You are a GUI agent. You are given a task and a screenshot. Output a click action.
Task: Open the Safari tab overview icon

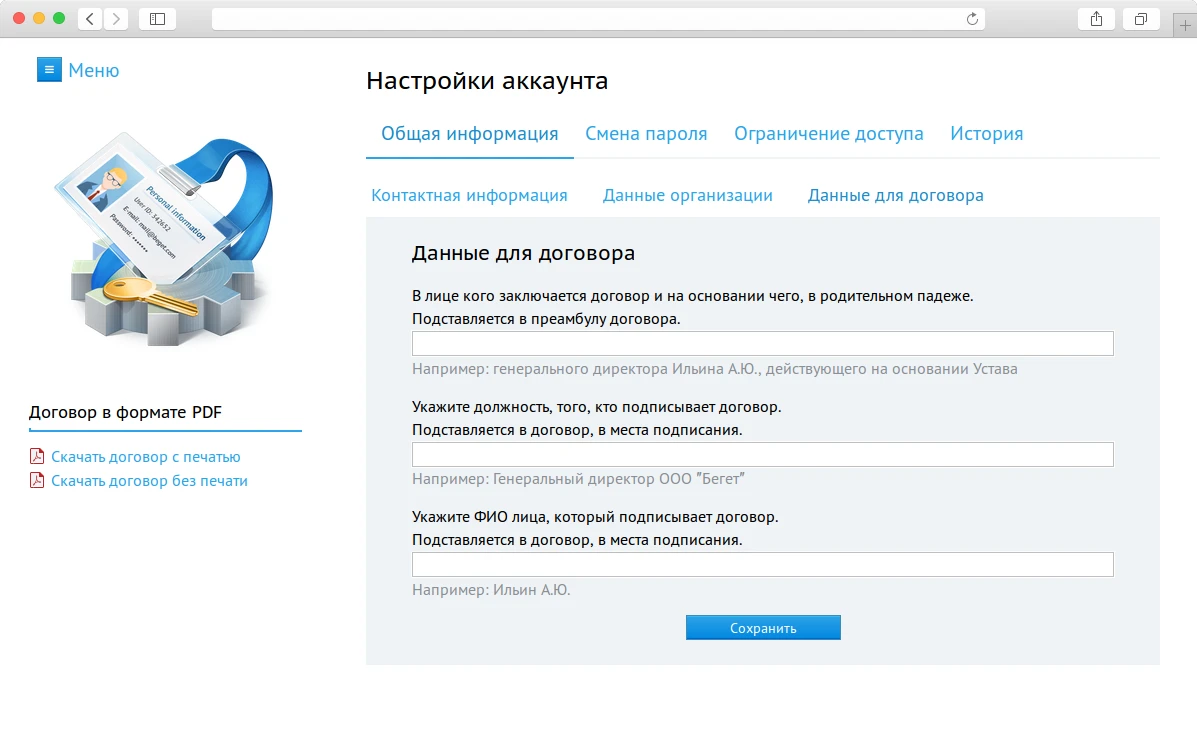pyautogui.click(x=1140, y=18)
